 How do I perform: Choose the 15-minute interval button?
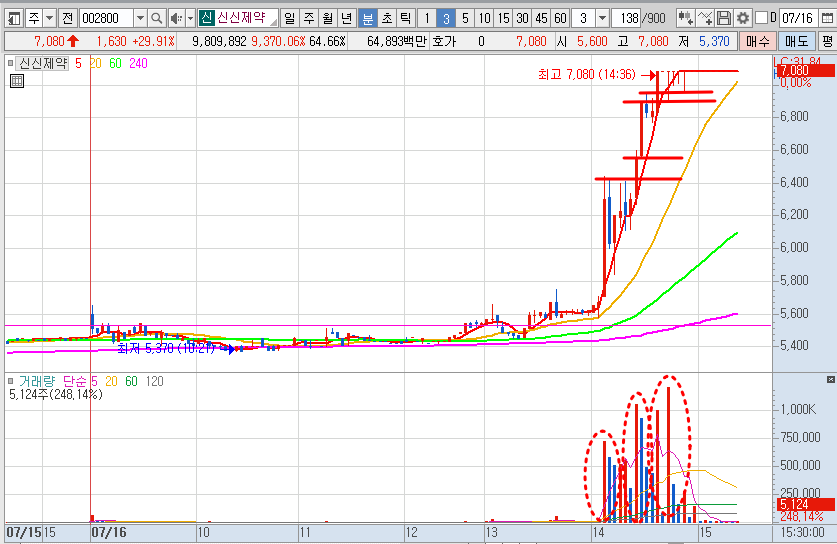tap(503, 19)
